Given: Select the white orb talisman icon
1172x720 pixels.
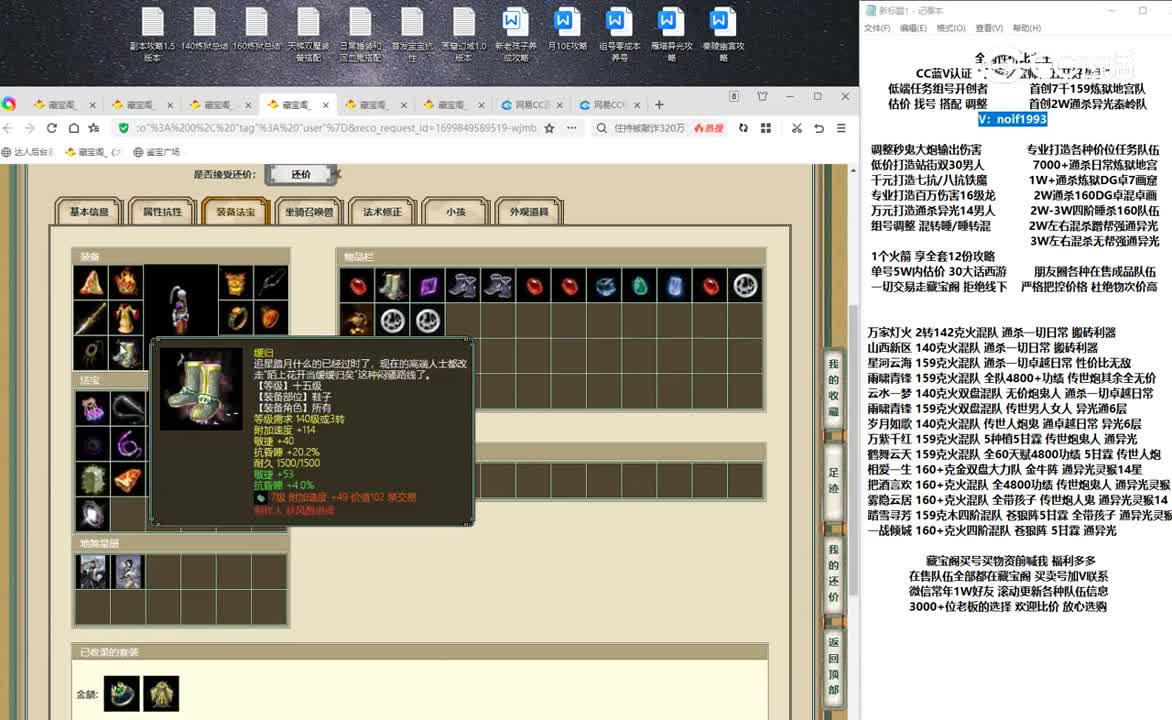Looking at the screenshot, I should (x=93, y=515).
